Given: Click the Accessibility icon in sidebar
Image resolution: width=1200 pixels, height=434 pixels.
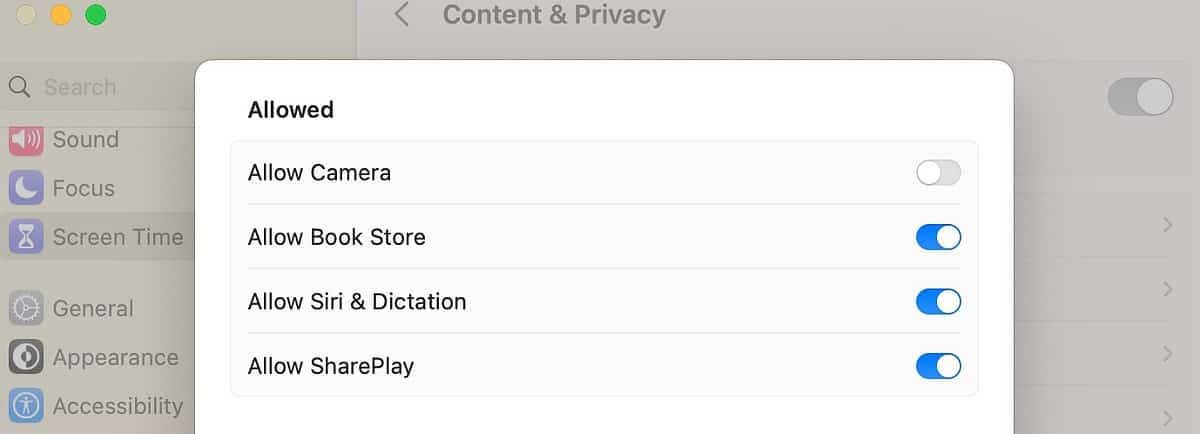Looking at the screenshot, I should (x=26, y=406).
